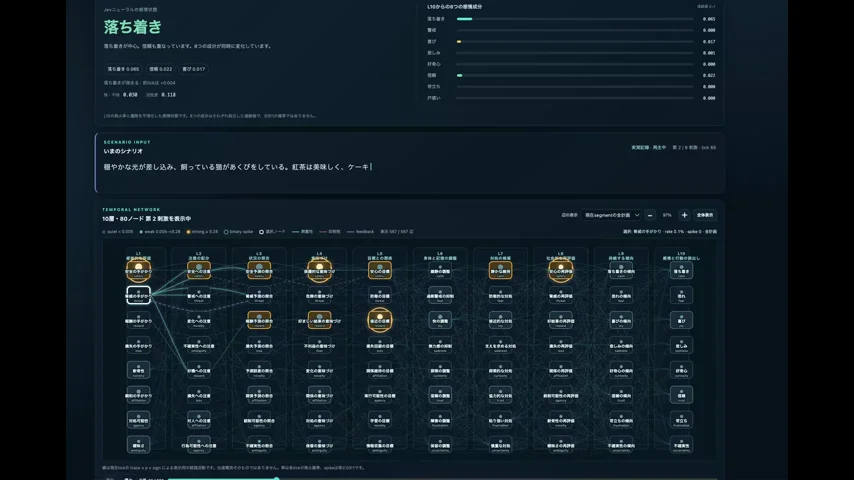The height and width of the screenshot is (480, 854).
Task: Select the glowing safety node in L8
Action: click(560, 270)
